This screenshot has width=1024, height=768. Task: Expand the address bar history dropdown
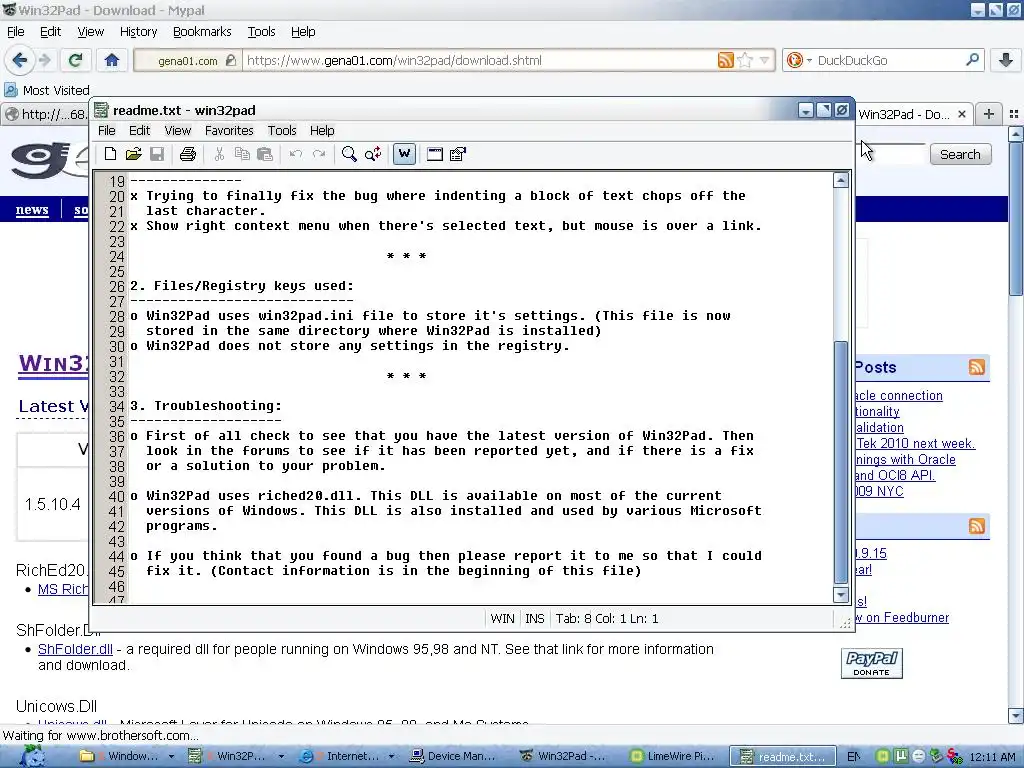(x=765, y=61)
